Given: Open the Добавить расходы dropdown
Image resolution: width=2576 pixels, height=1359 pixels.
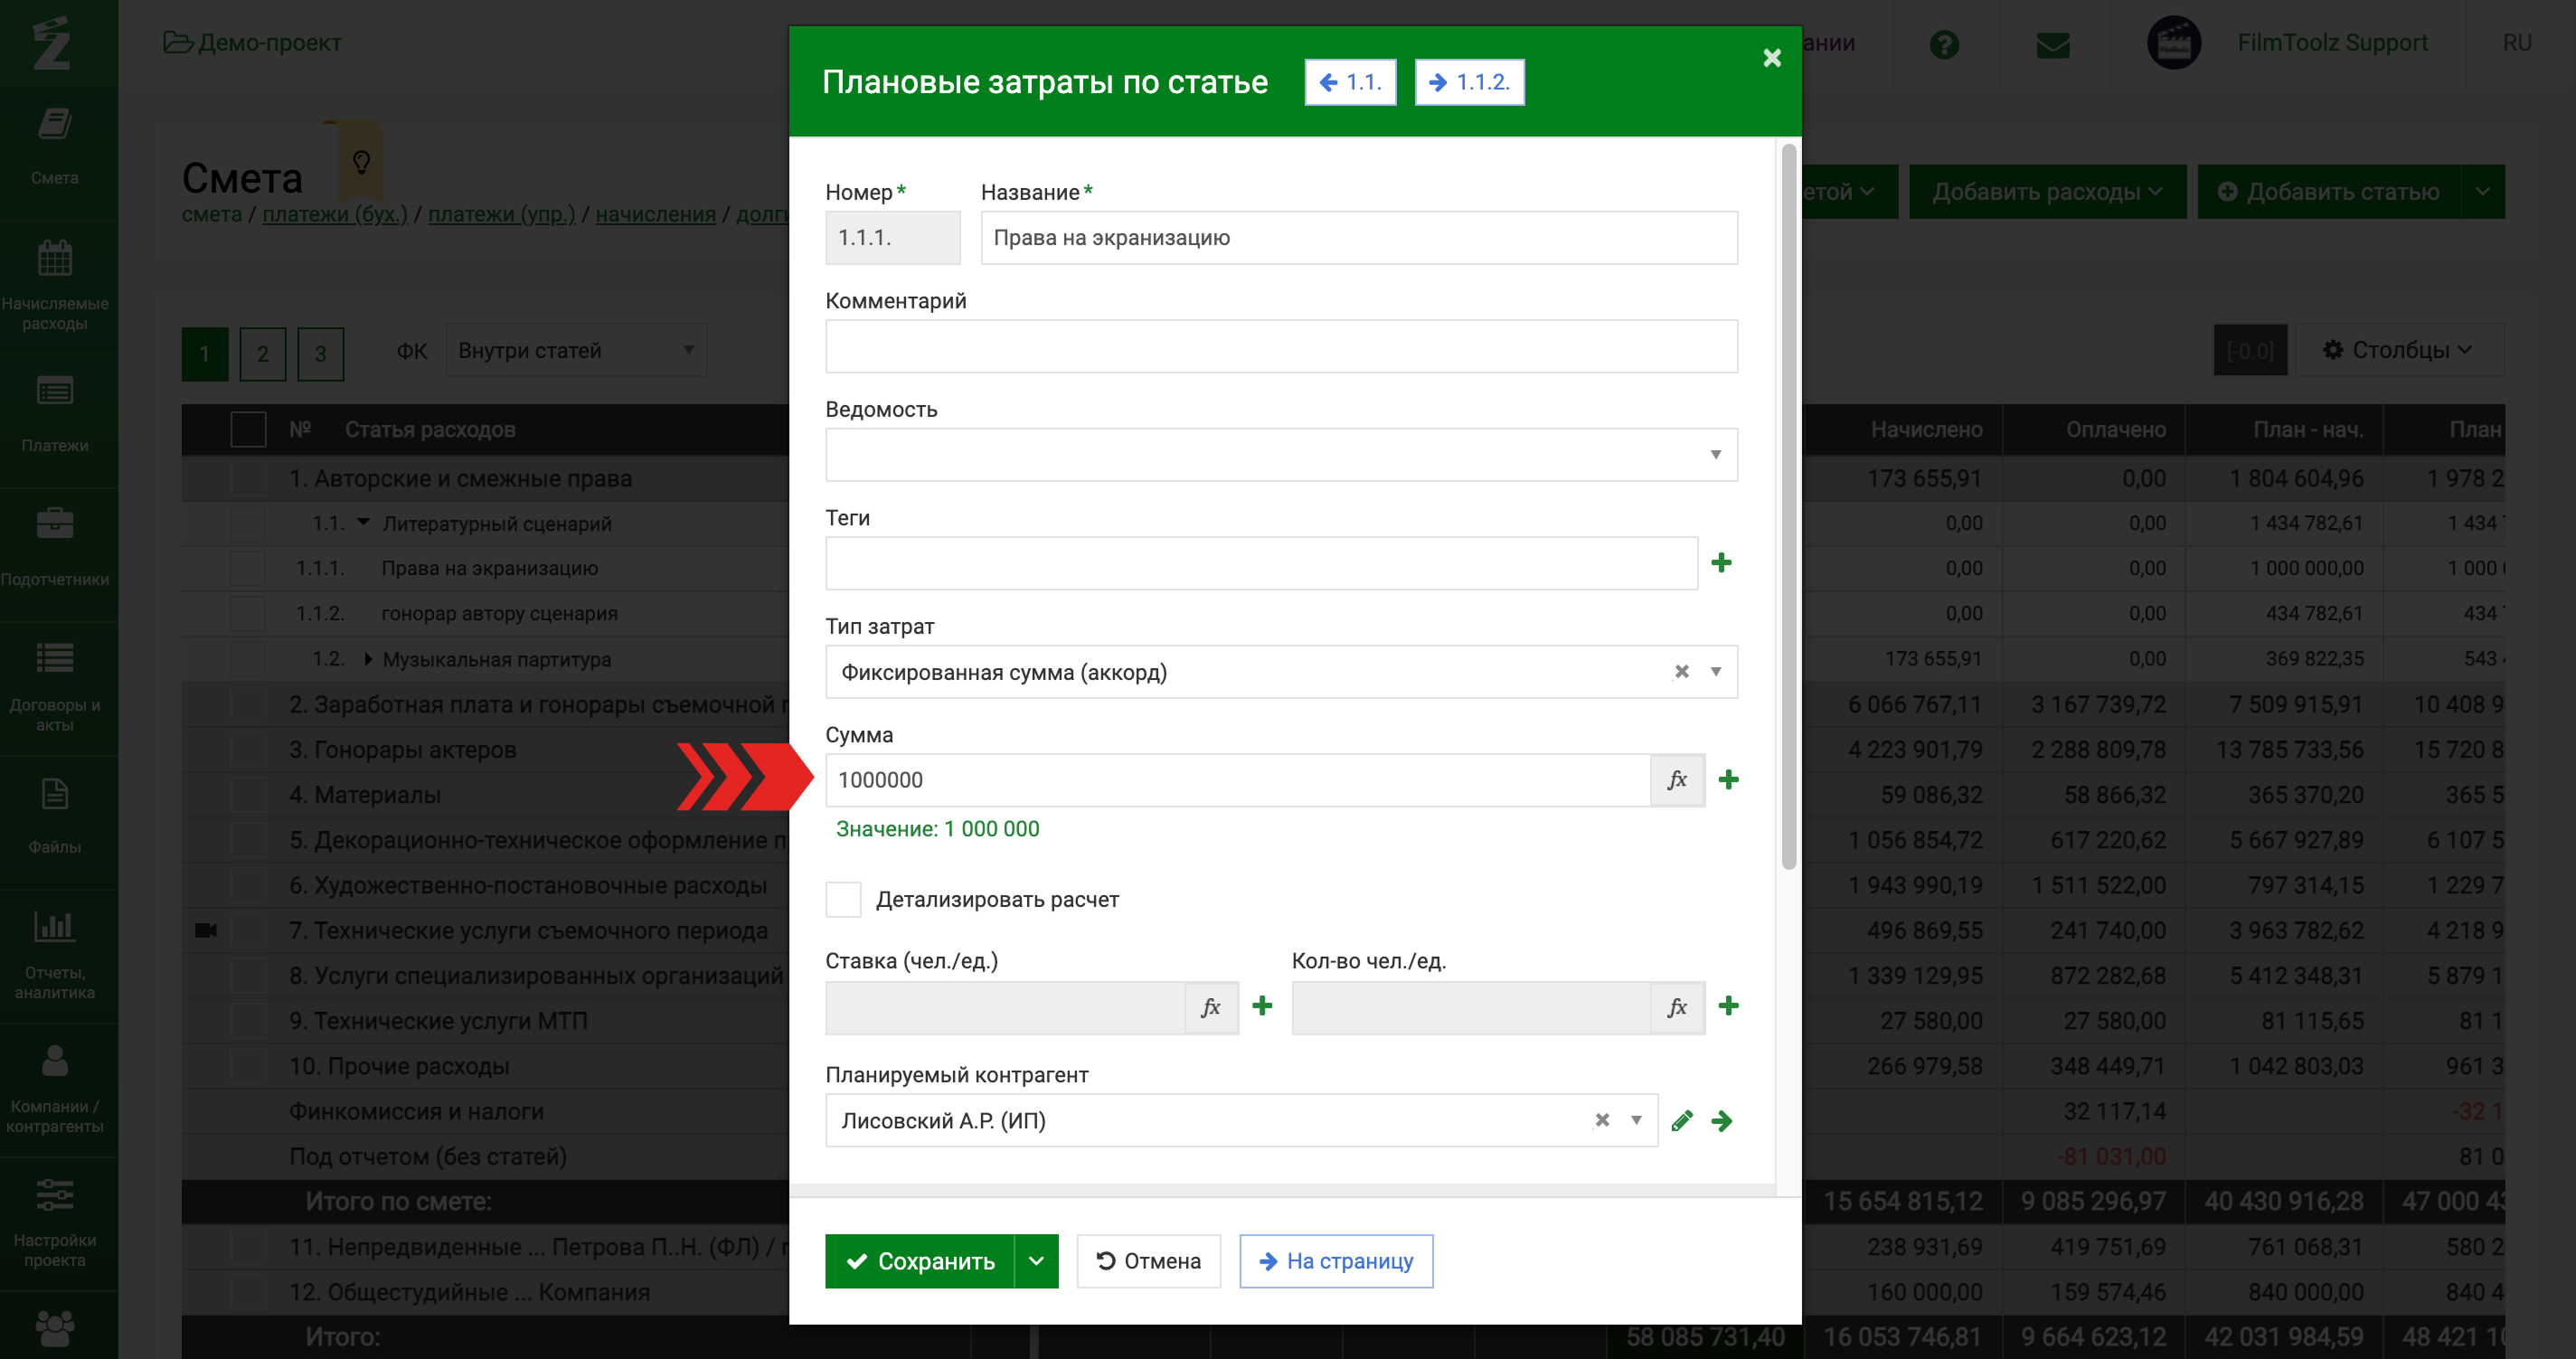Looking at the screenshot, I should coord(2047,192).
